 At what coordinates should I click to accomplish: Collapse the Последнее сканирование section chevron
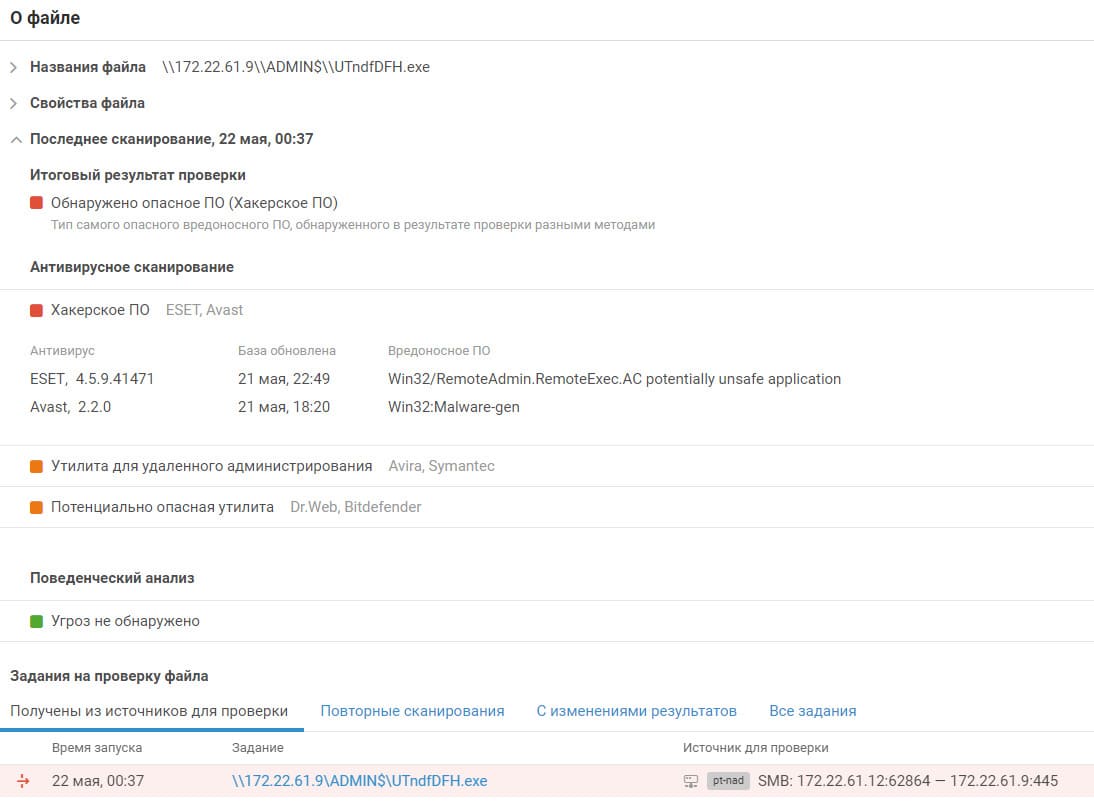click(x=16, y=139)
